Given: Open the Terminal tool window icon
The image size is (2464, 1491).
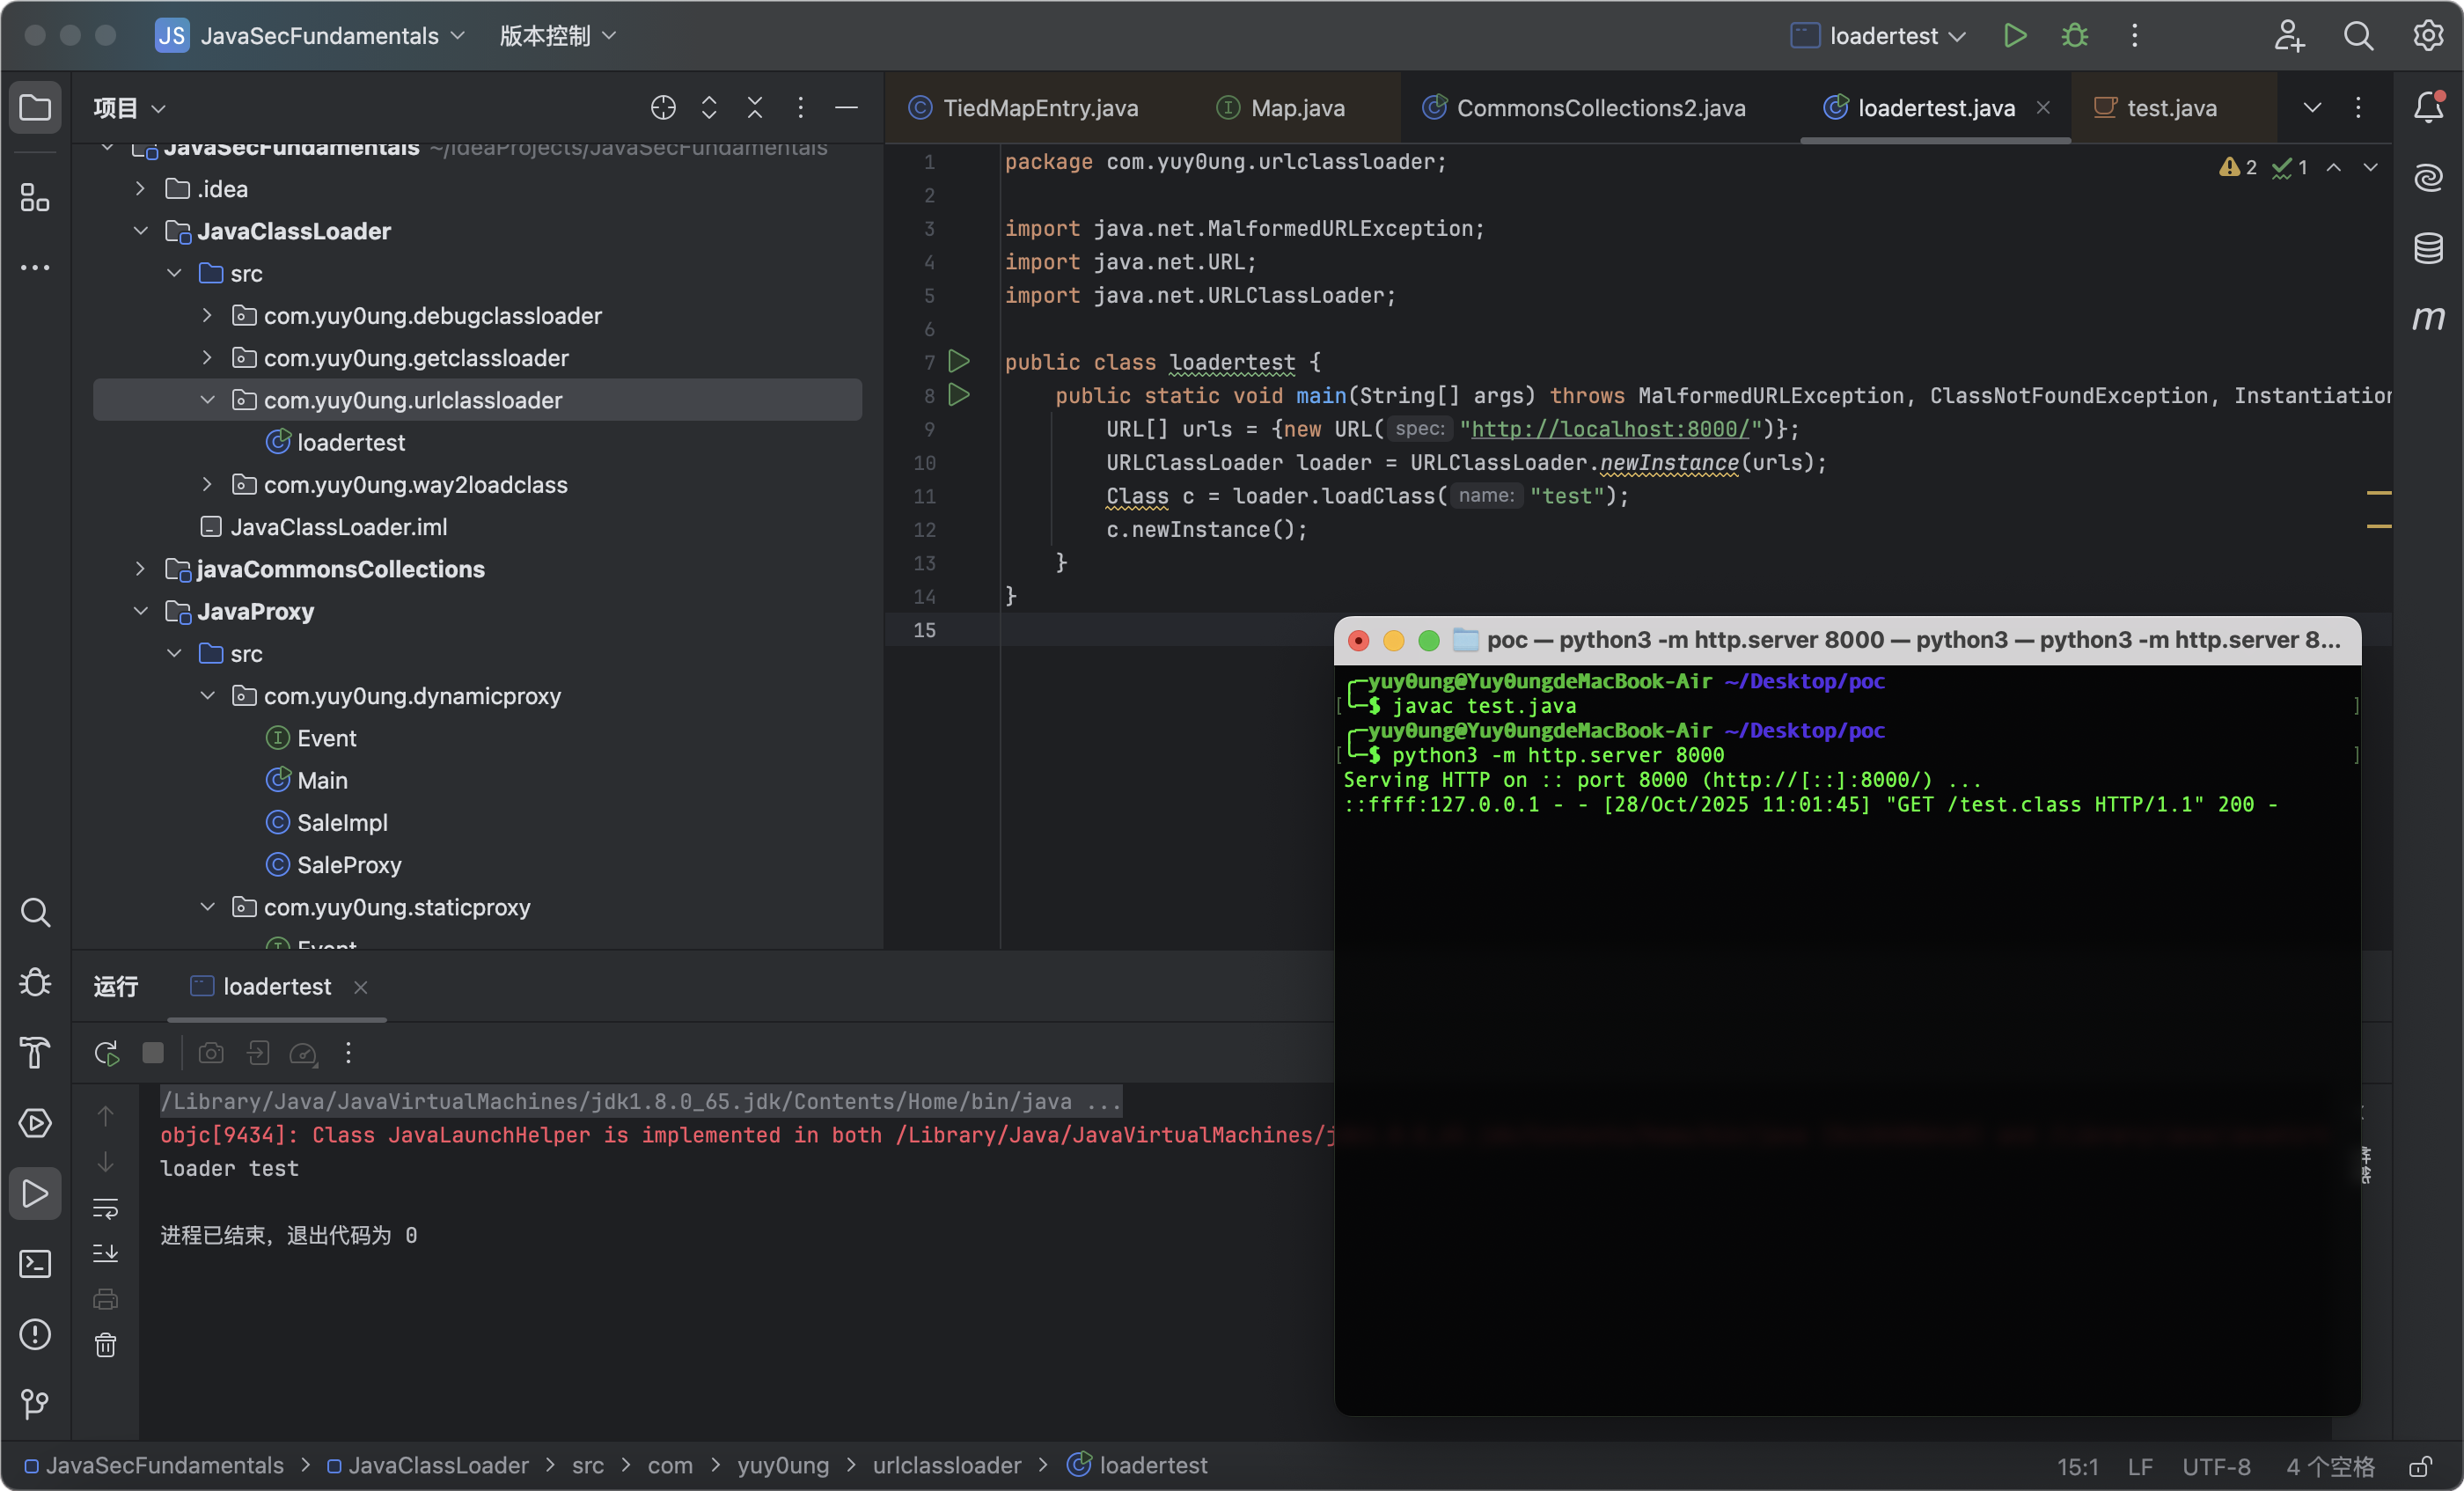Looking at the screenshot, I should (35, 1264).
